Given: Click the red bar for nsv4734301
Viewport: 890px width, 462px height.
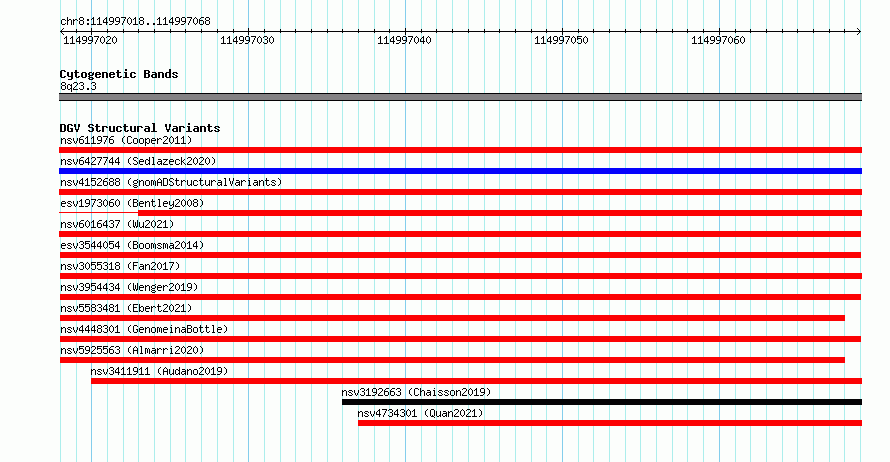Looking at the screenshot, I should click(610, 423).
